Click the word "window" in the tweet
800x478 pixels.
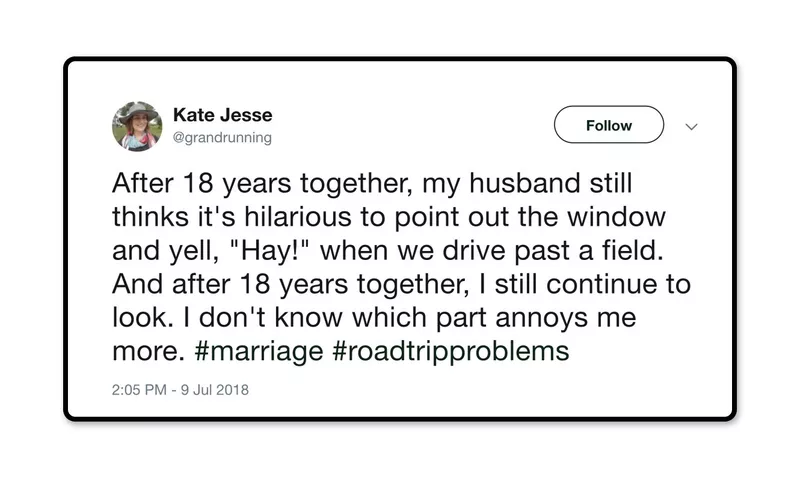[616, 217]
